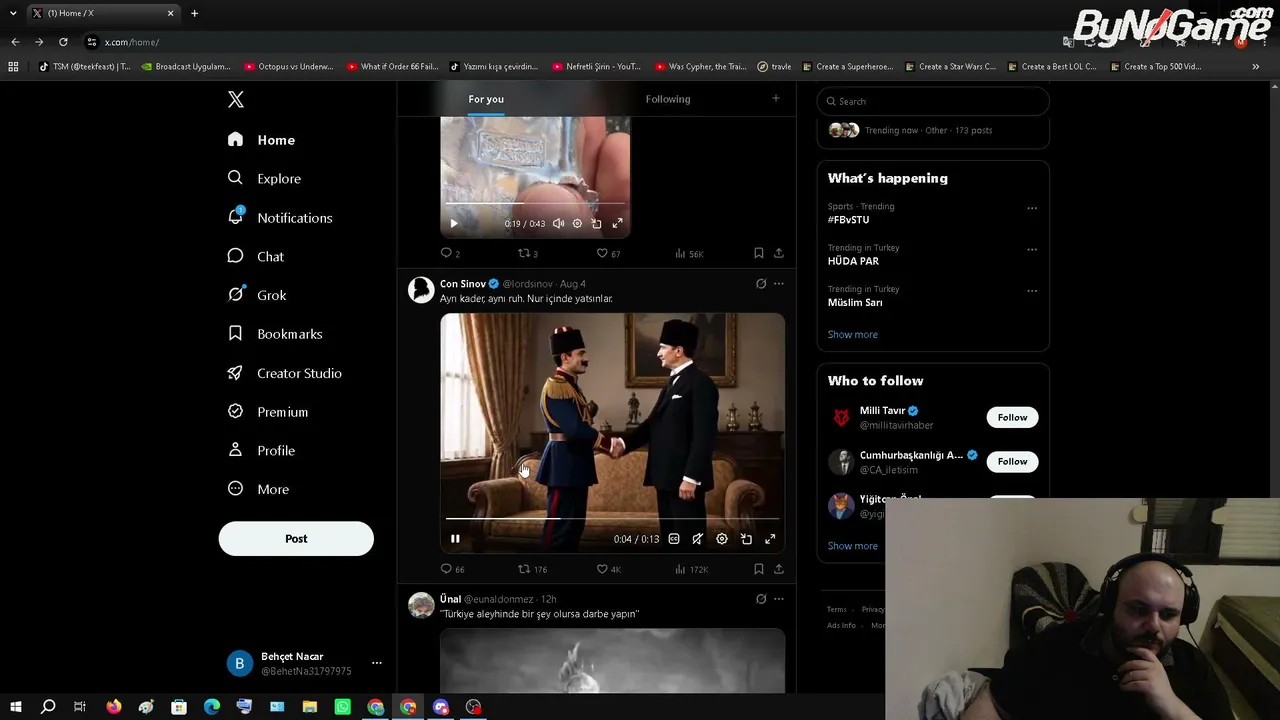Open more options for #FBvSTU trend

pyautogui.click(x=1032, y=208)
